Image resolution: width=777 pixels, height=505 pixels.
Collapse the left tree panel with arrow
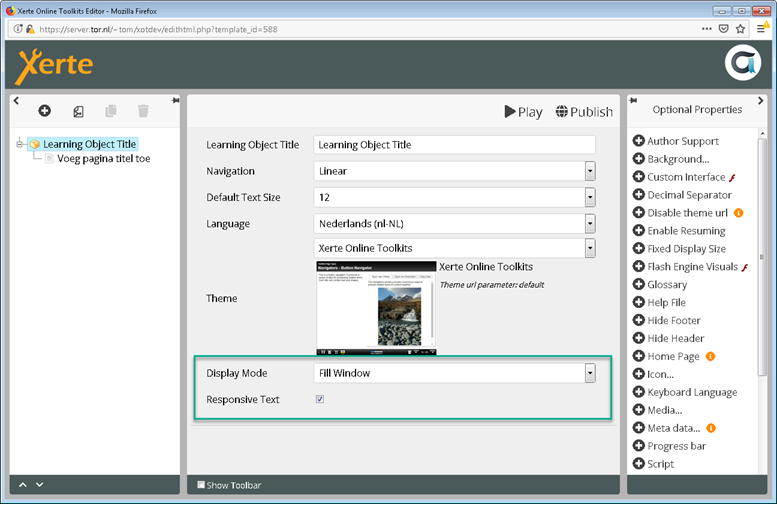16,100
